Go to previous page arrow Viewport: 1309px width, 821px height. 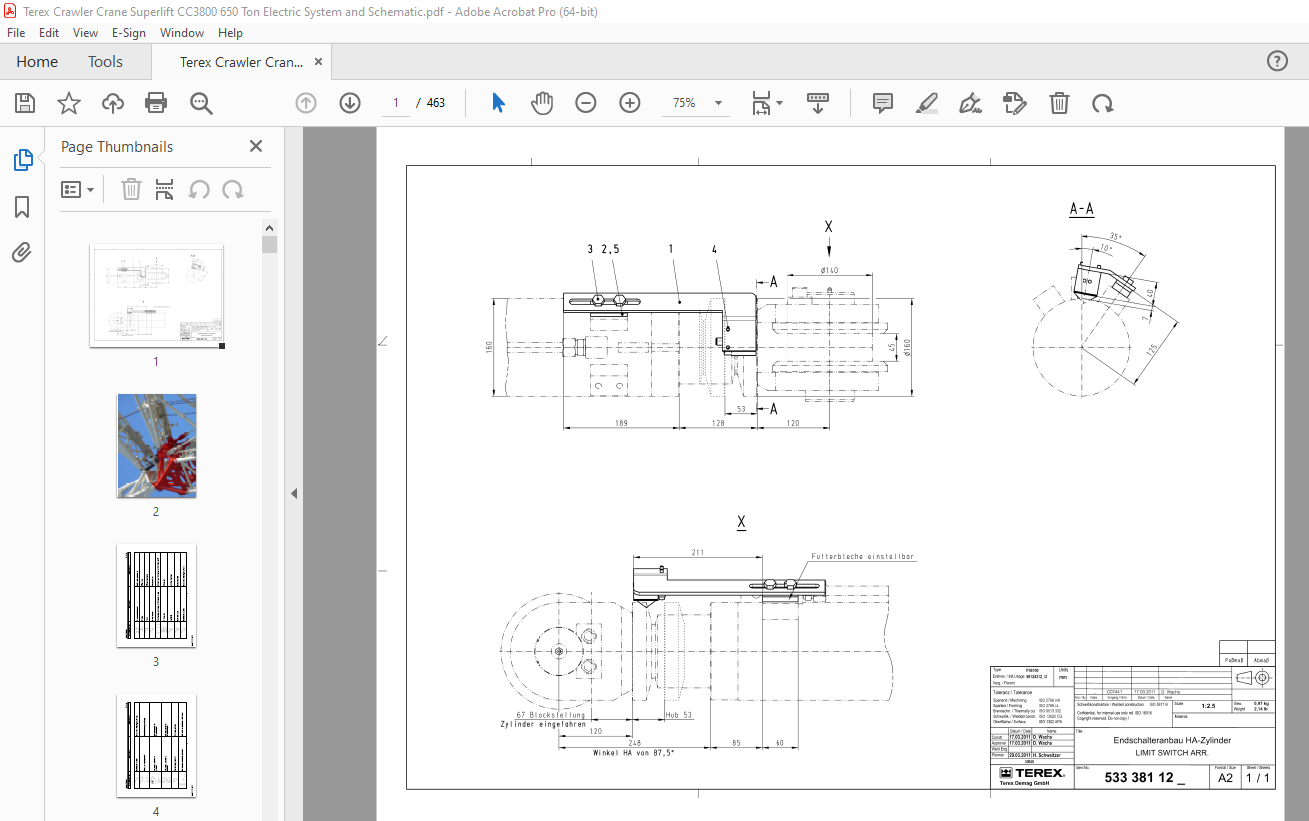pos(306,103)
